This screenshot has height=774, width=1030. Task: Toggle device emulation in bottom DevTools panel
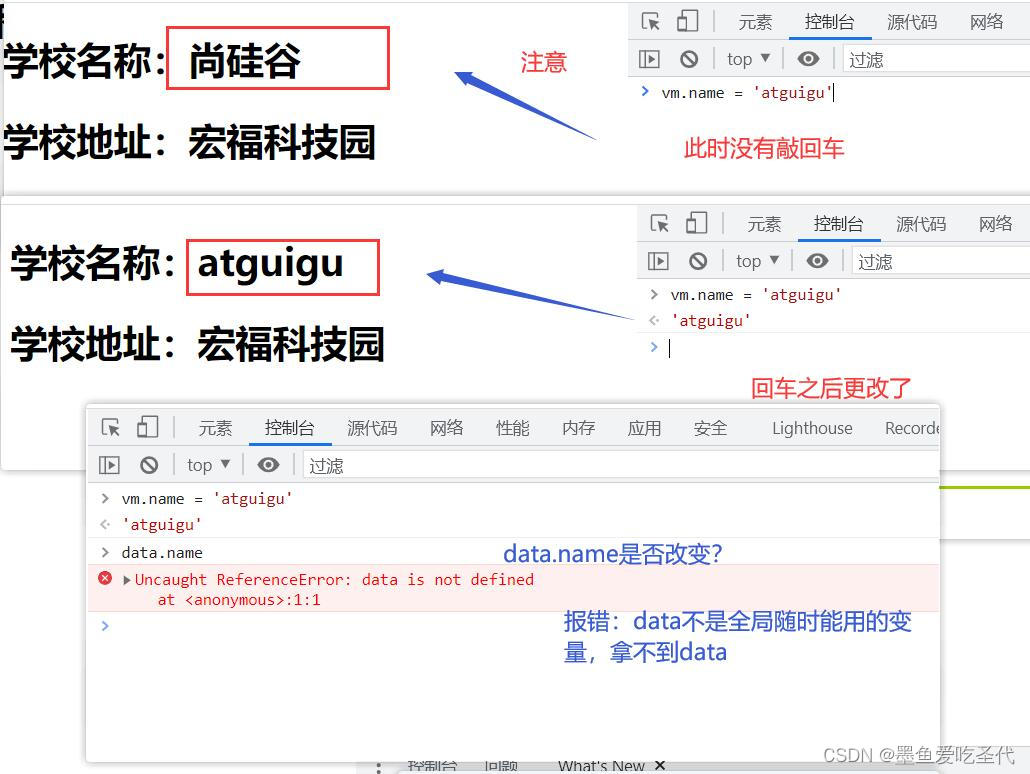[x=147, y=427]
